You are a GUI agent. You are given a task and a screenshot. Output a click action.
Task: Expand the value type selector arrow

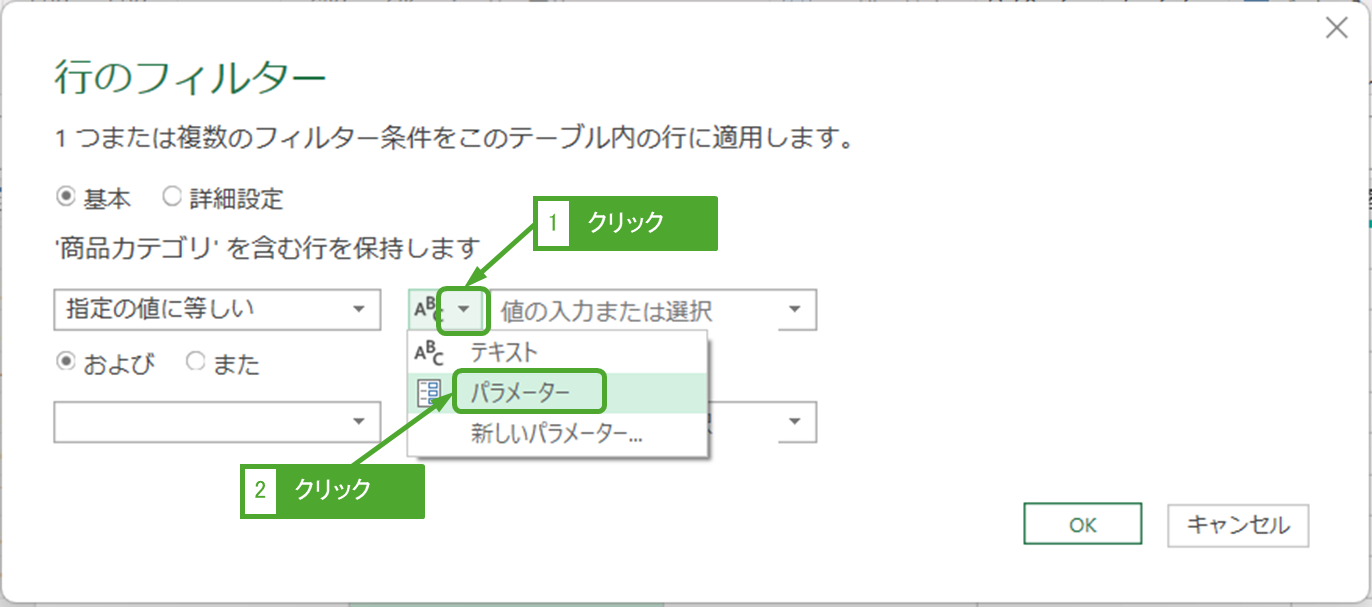point(464,311)
